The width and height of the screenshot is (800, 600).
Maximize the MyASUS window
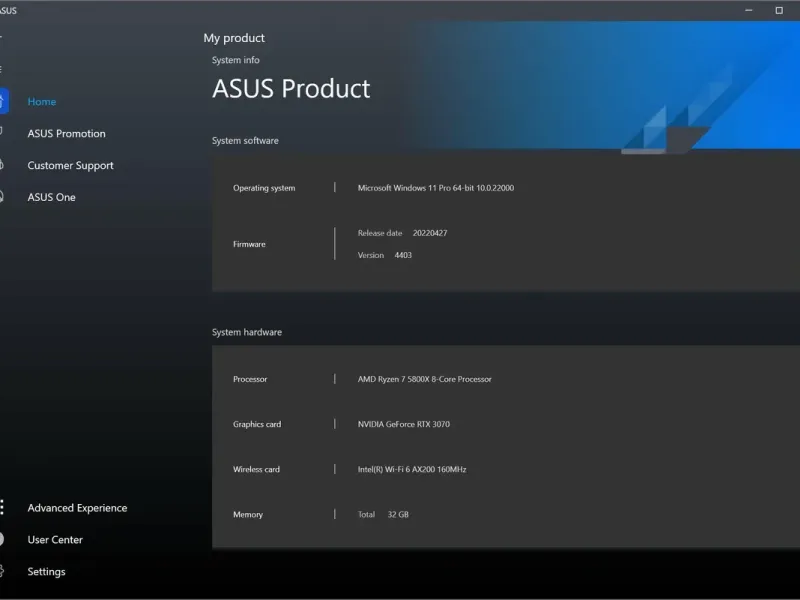[779, 10]
